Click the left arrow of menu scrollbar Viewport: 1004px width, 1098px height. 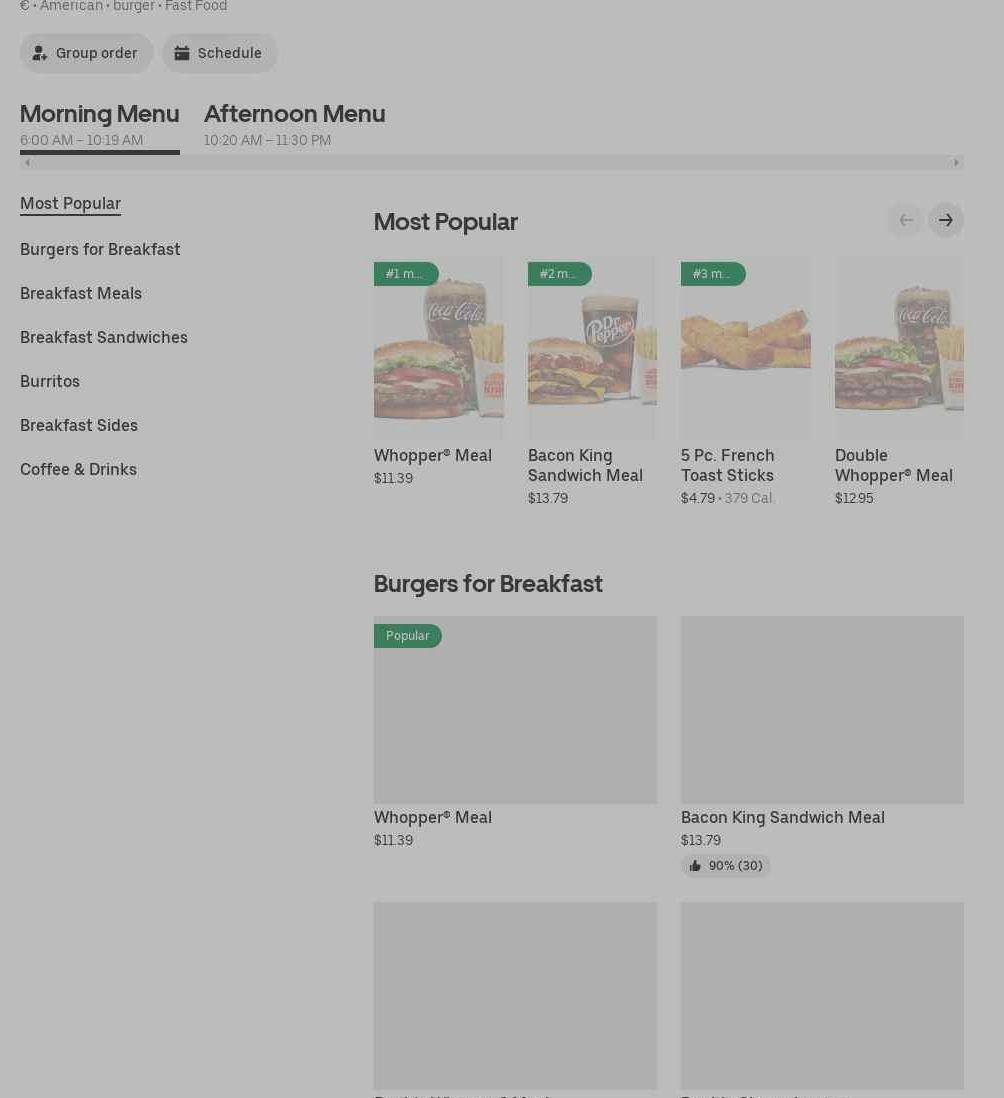tap(27, 162)
